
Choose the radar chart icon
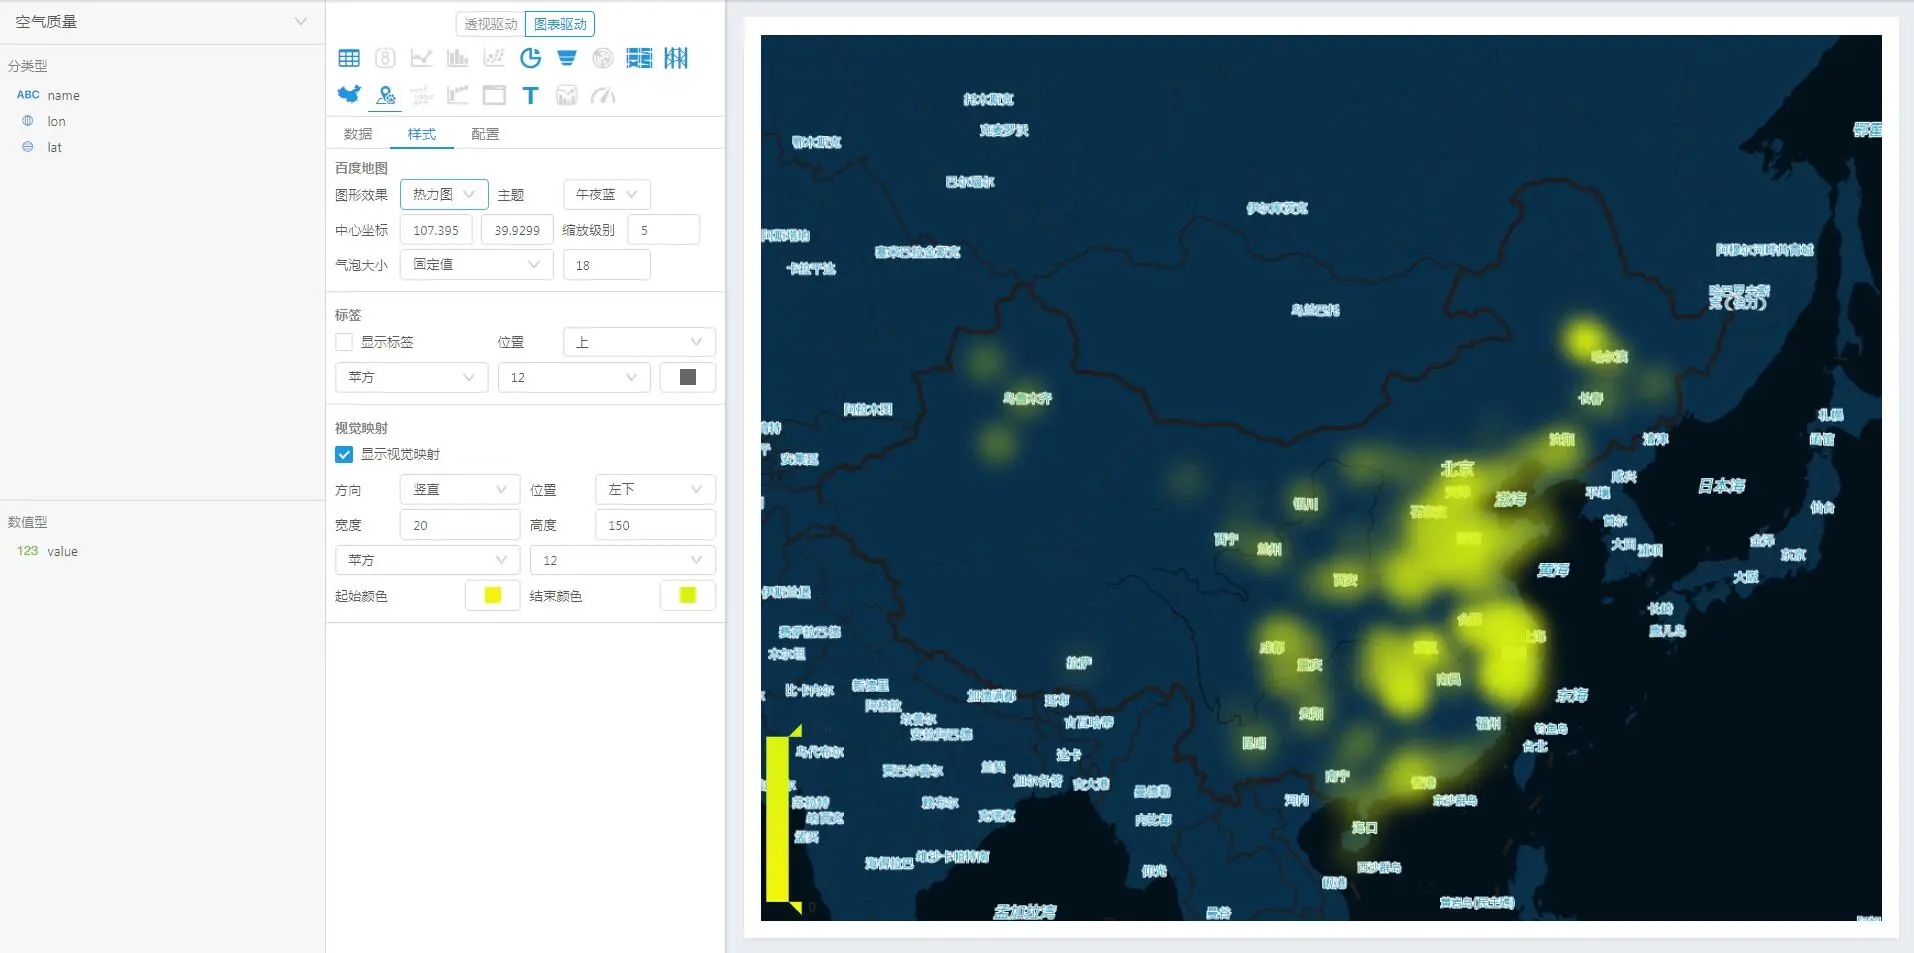click(603, 58)
